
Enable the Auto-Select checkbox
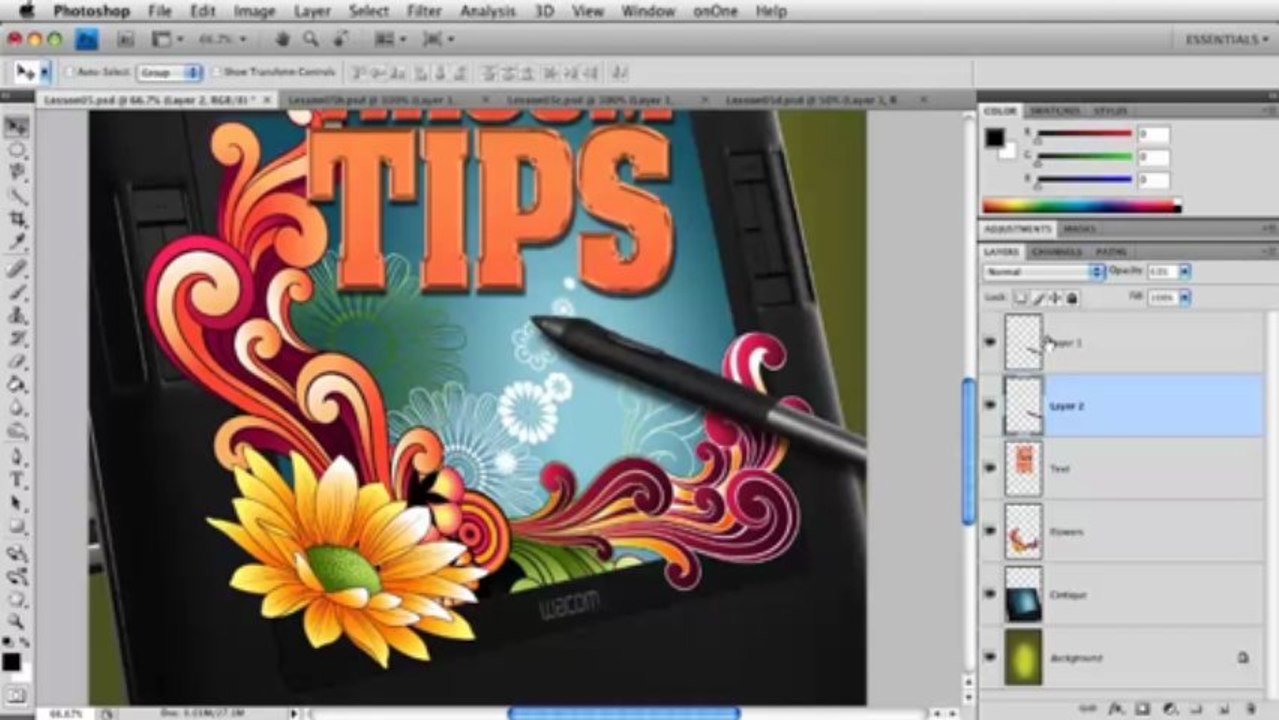pos(69,72)
